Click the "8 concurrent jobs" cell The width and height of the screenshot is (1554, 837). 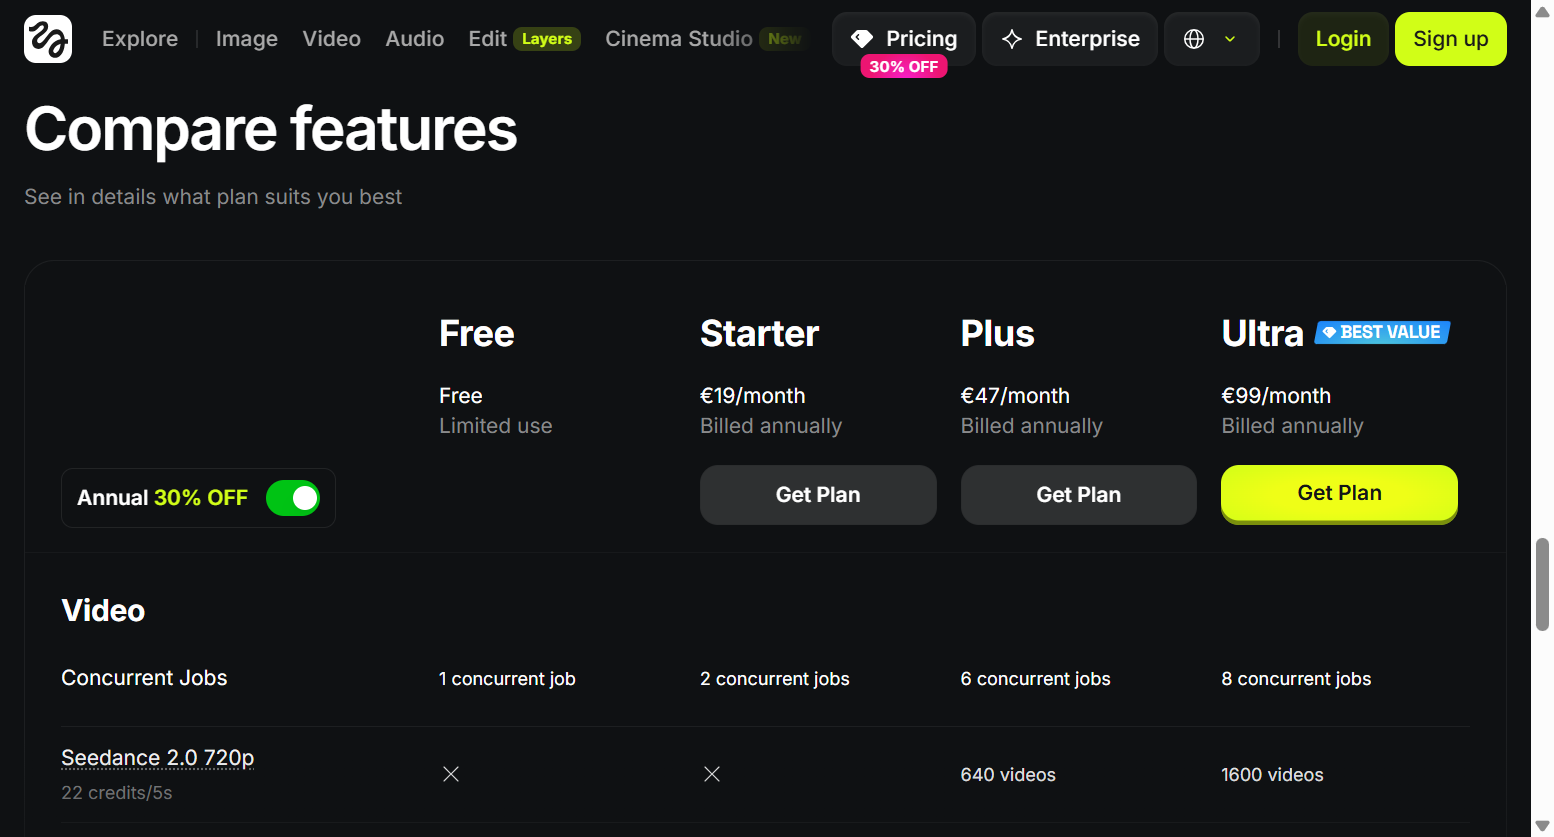(1296, 679)
